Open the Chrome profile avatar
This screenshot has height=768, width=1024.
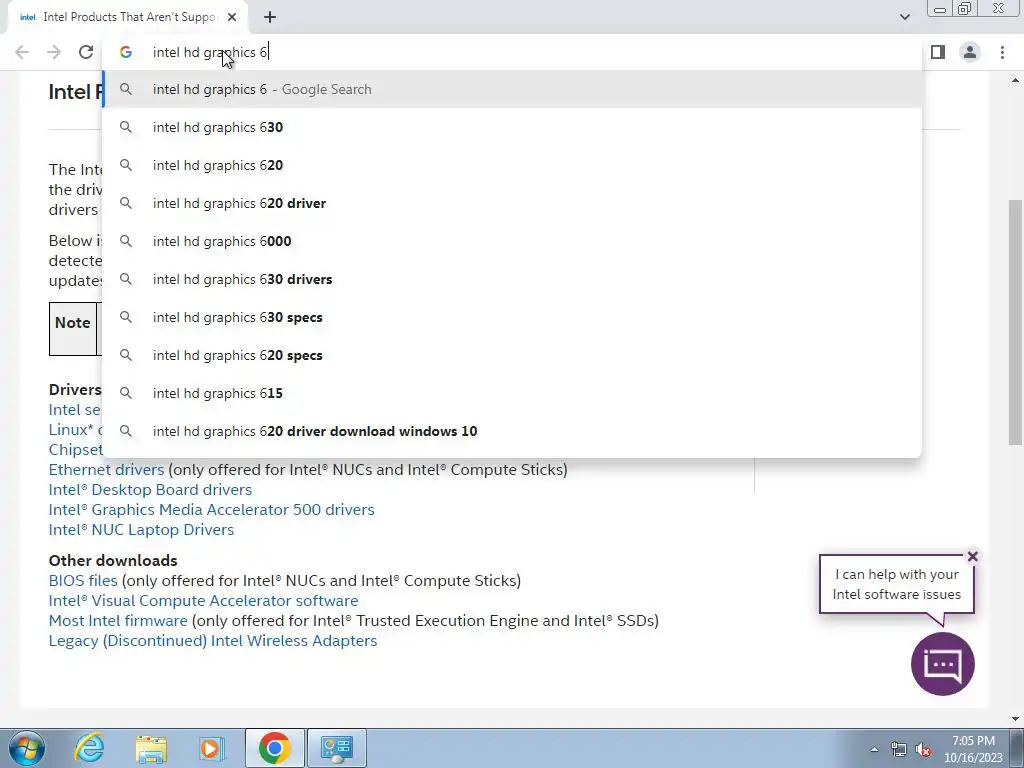[x=970, y=52]
